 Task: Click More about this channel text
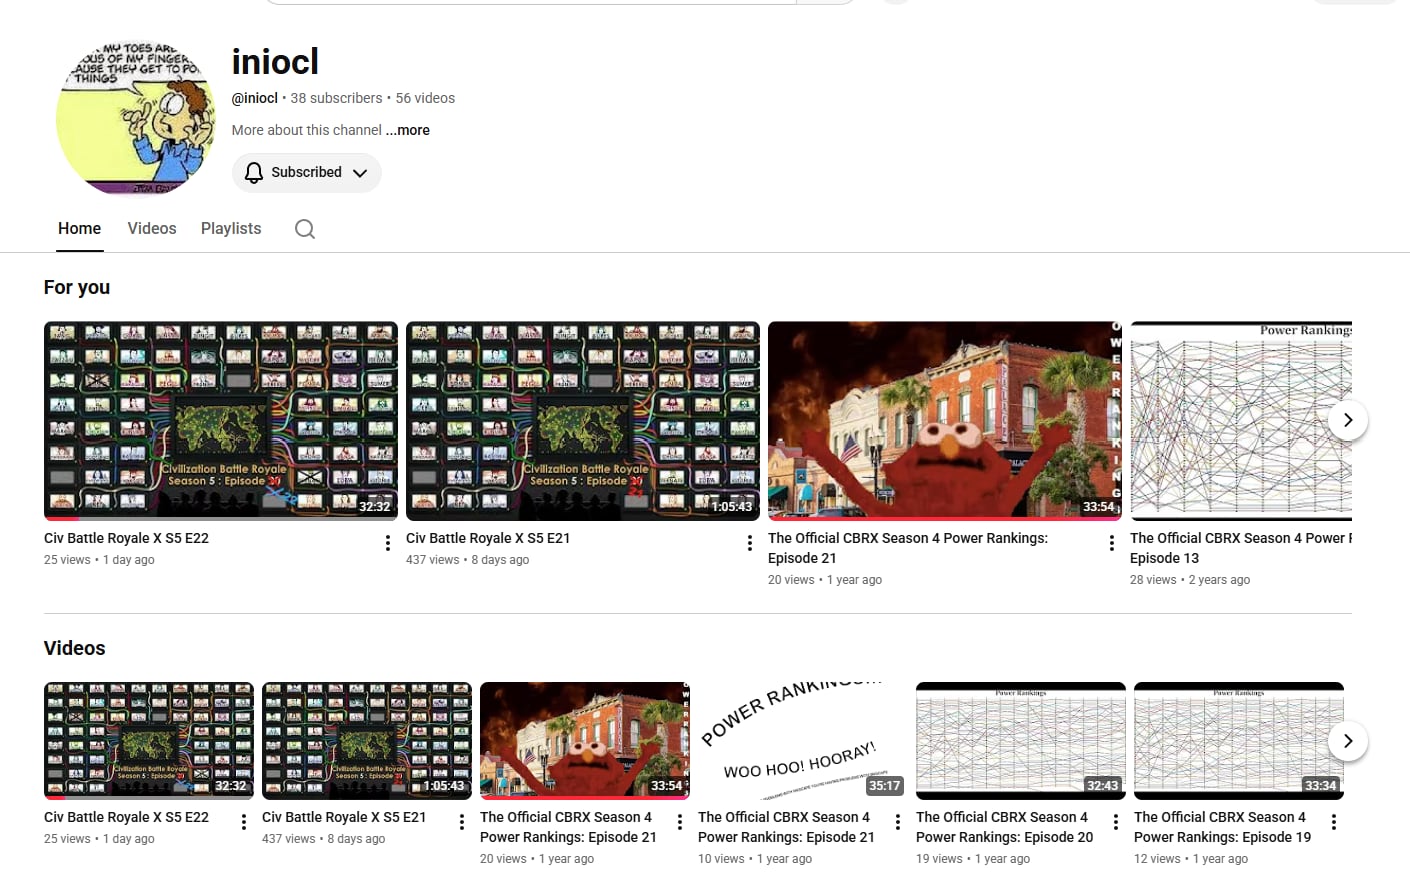(x=307, y=130)
